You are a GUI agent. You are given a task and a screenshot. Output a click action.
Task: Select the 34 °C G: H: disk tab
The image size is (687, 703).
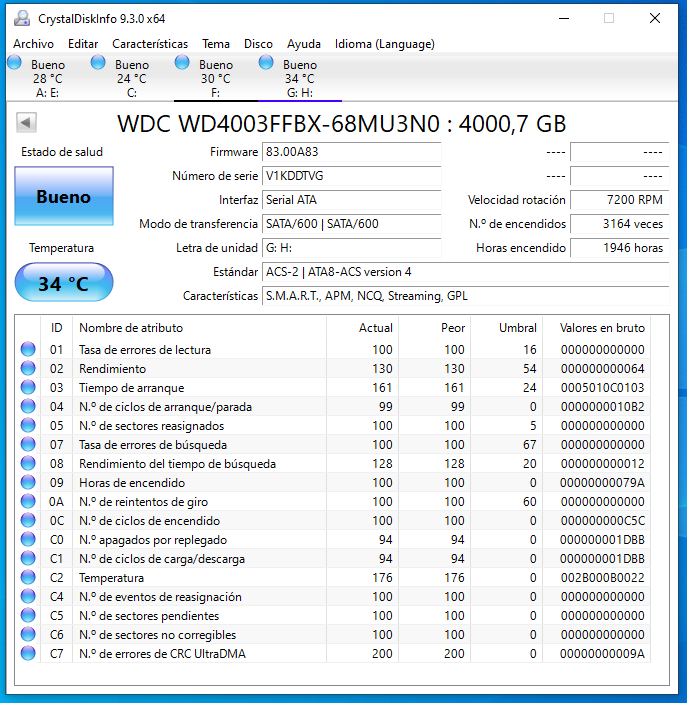point(300,78)
